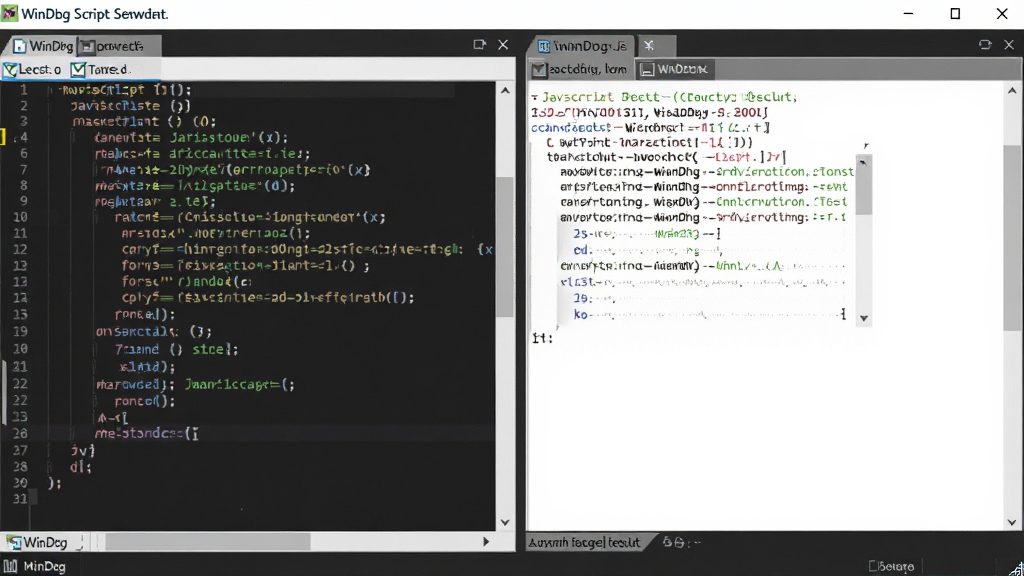The height and width of the screenshot is (576, 1024).
Task: Click the horizontal scroll right arrow
Action: (x=485, y=541)
